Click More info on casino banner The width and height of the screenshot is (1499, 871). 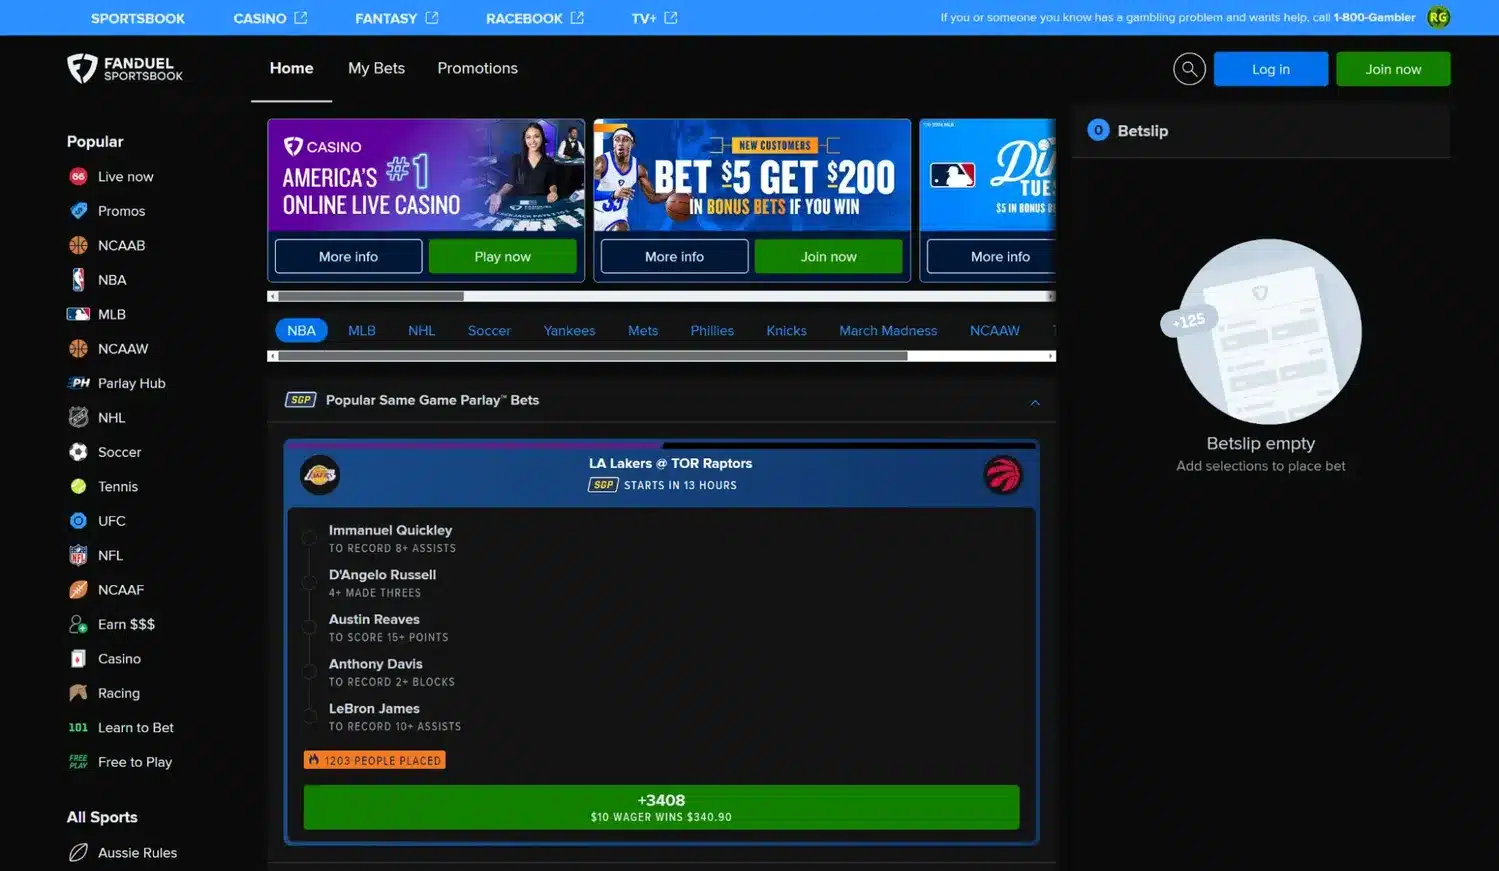click(348, 256)
